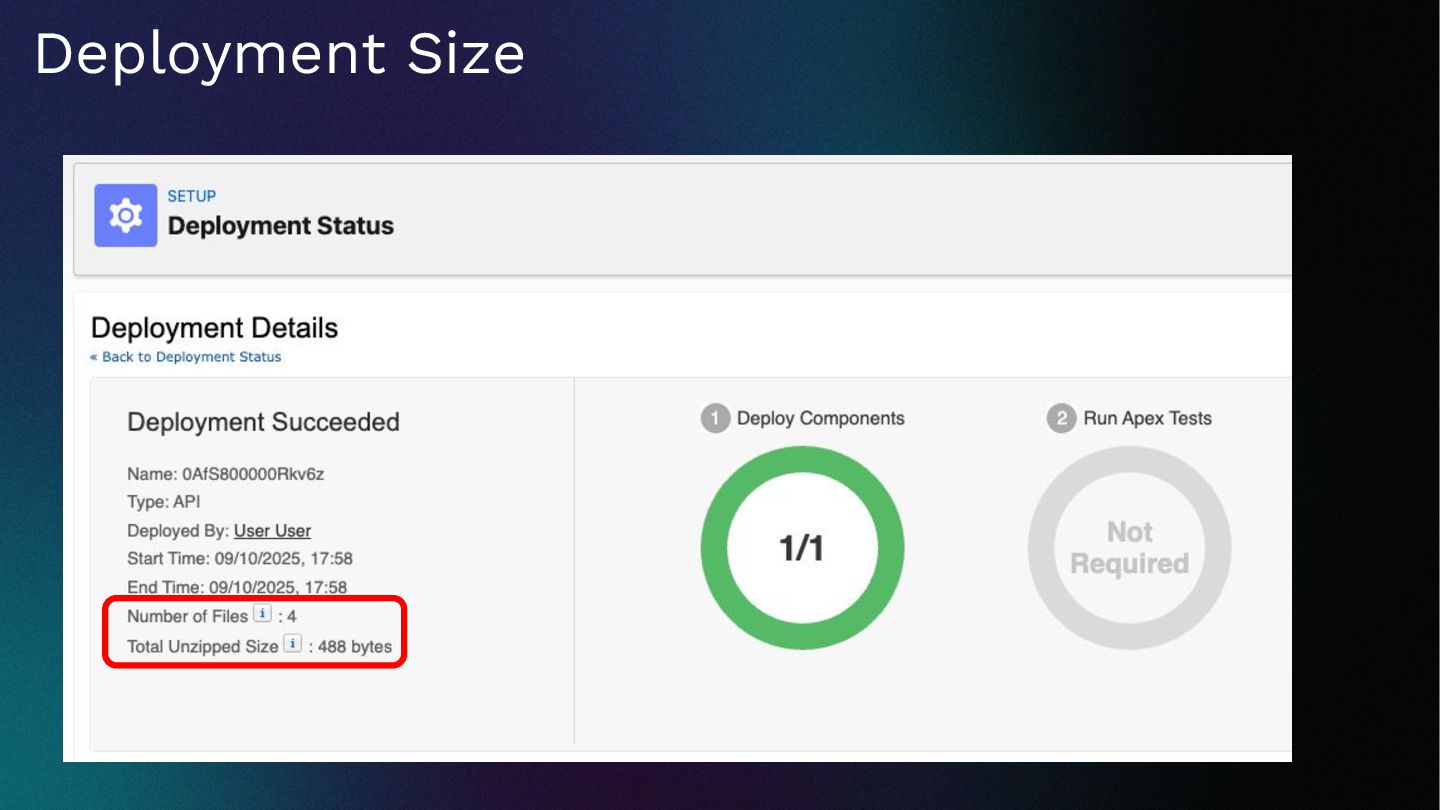Screen dimensions: 1440x810
Task: Click the Run Apex Tests step label
Action: [x=1147, y=419]
